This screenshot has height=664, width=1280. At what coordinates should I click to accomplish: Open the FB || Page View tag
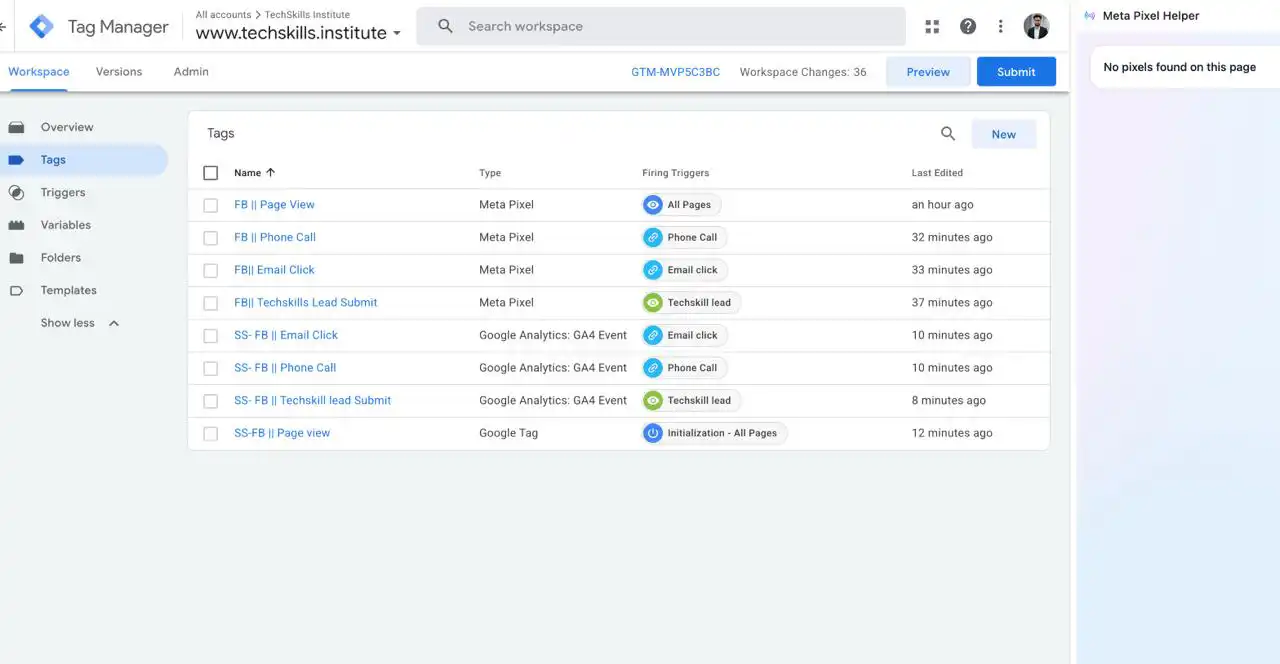tap(274, 205)
